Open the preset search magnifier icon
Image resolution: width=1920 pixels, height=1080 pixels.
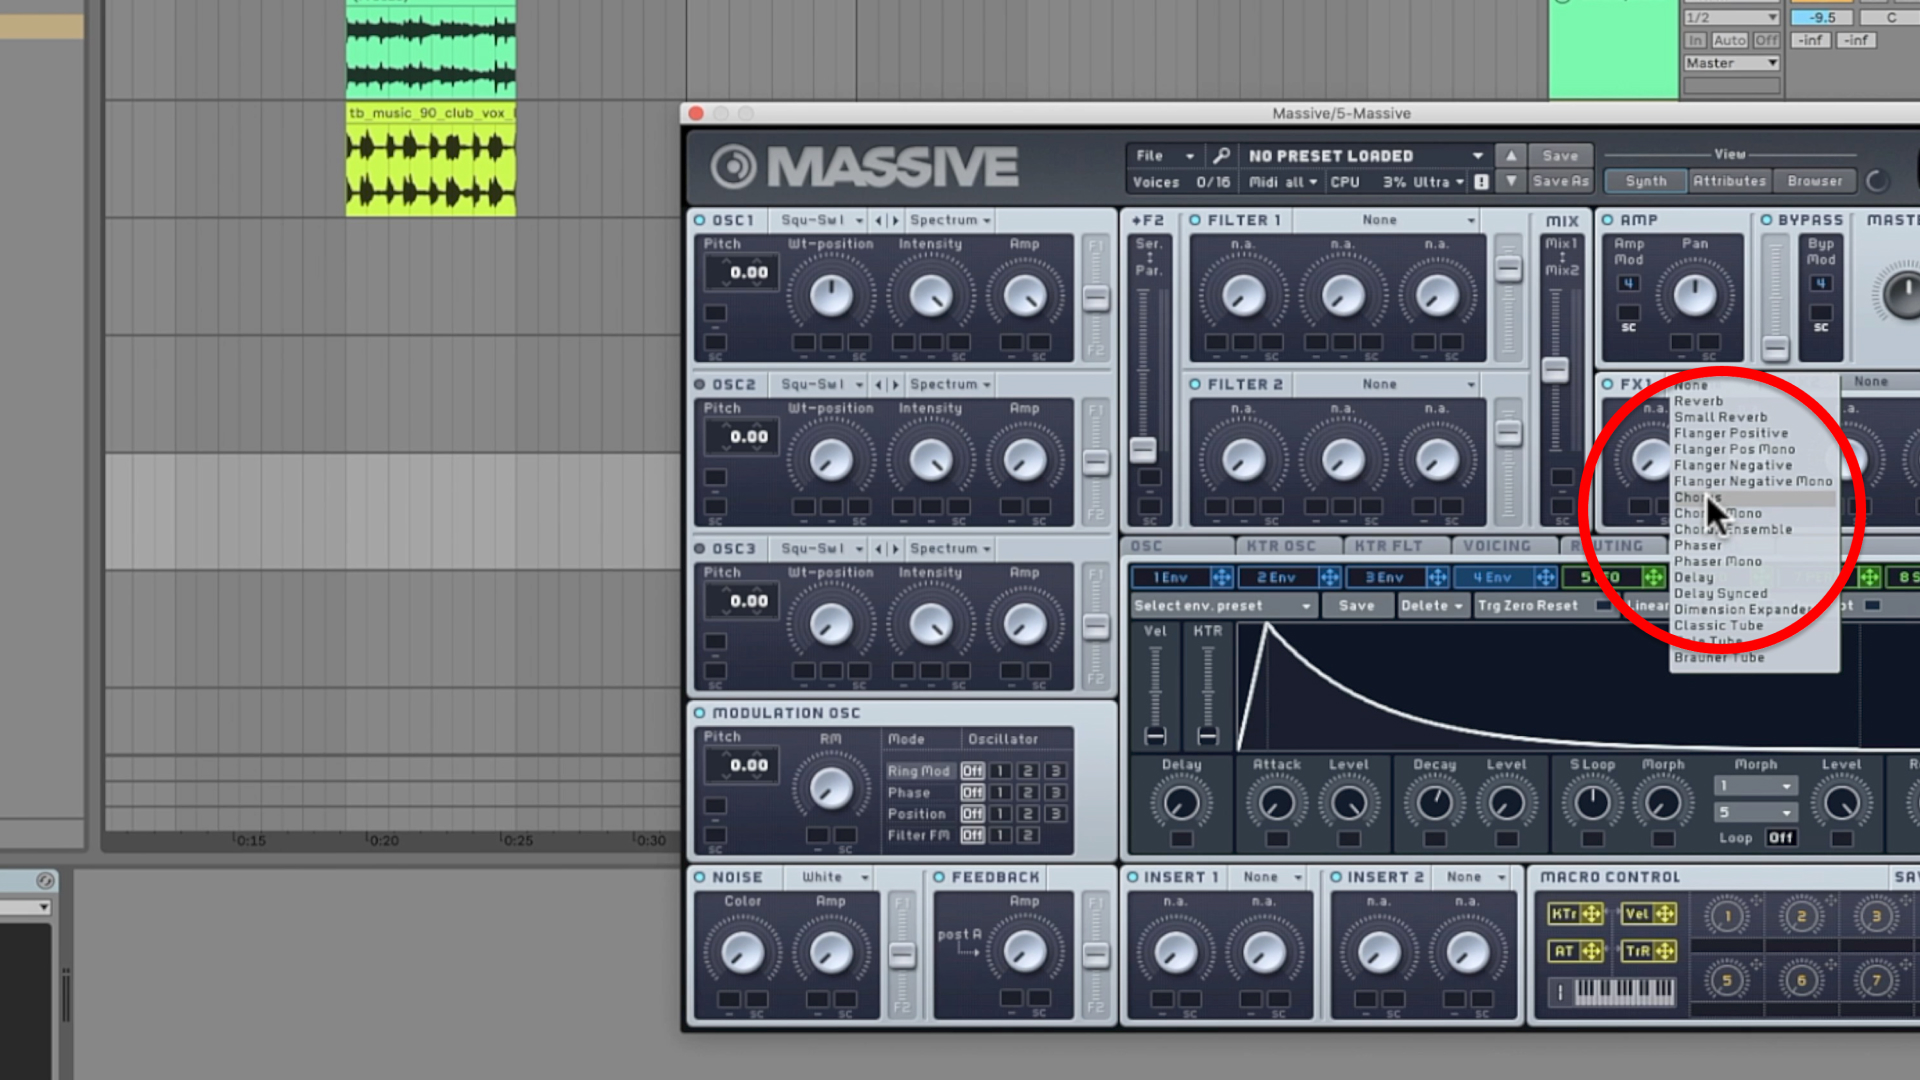[x=1221, y=156]
